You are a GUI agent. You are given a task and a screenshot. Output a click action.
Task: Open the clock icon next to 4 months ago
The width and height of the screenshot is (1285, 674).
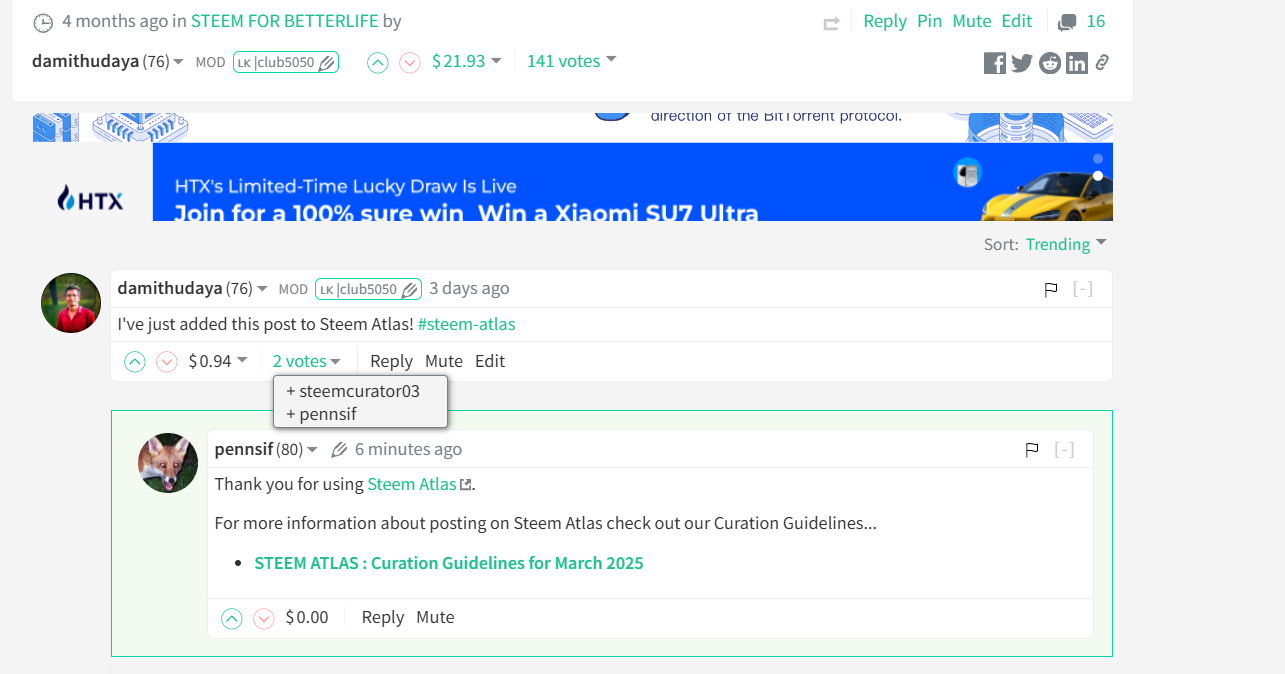43,22
